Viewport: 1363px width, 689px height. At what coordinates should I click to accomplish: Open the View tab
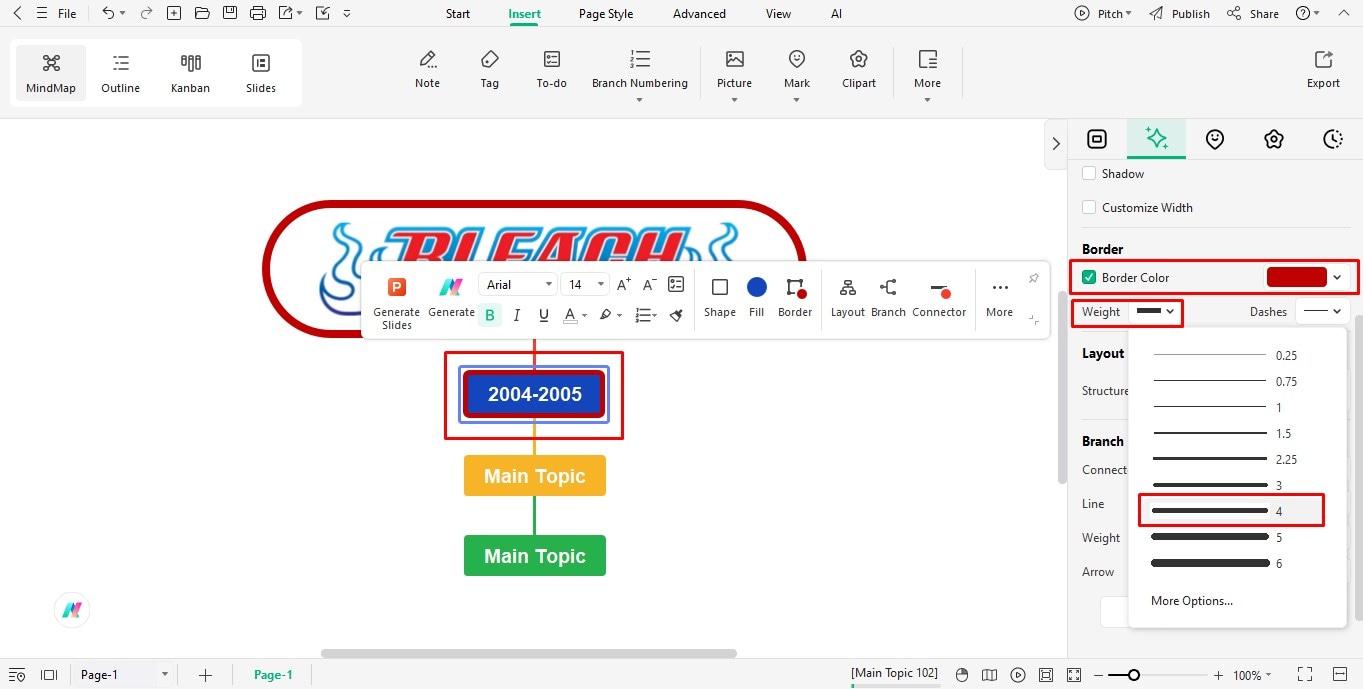(778, 14)
